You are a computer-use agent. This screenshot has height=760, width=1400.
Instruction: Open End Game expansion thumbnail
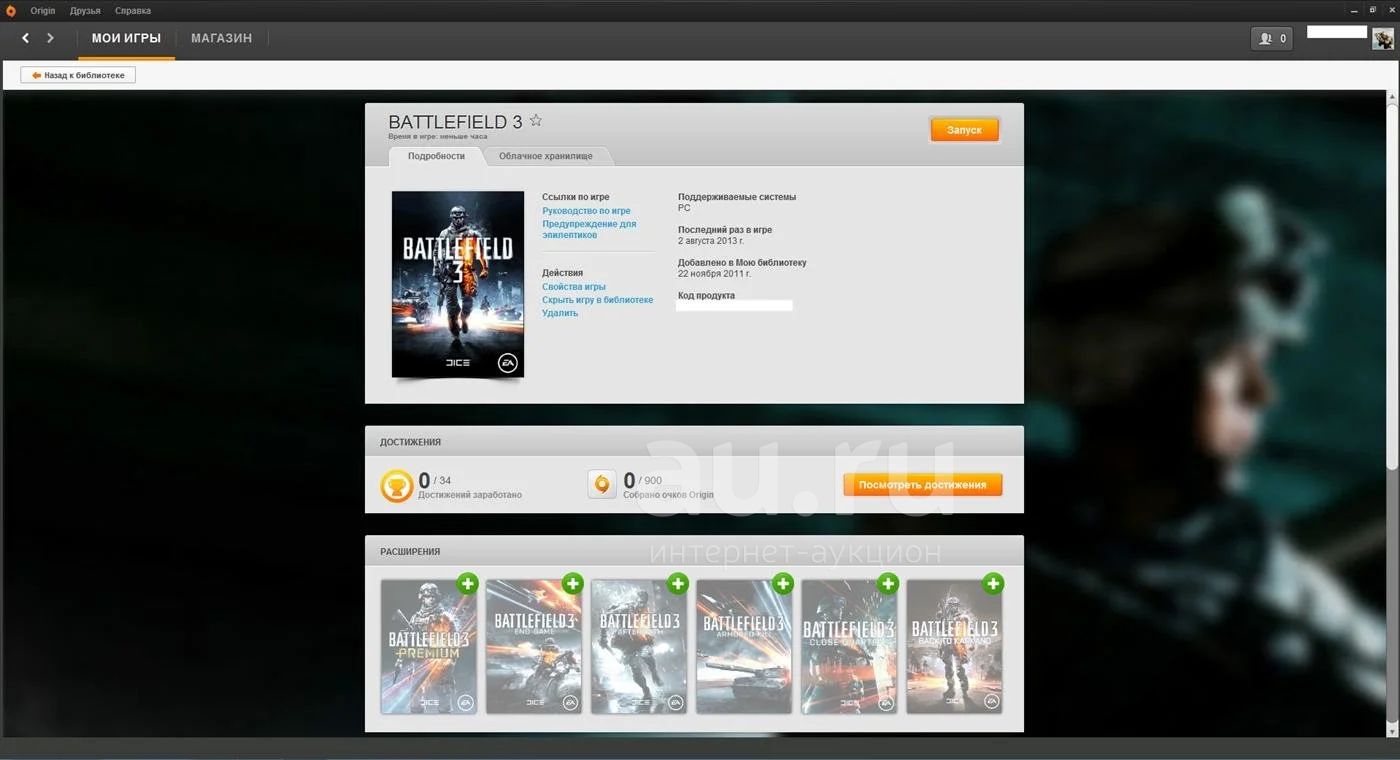click(x=534, y=647)
